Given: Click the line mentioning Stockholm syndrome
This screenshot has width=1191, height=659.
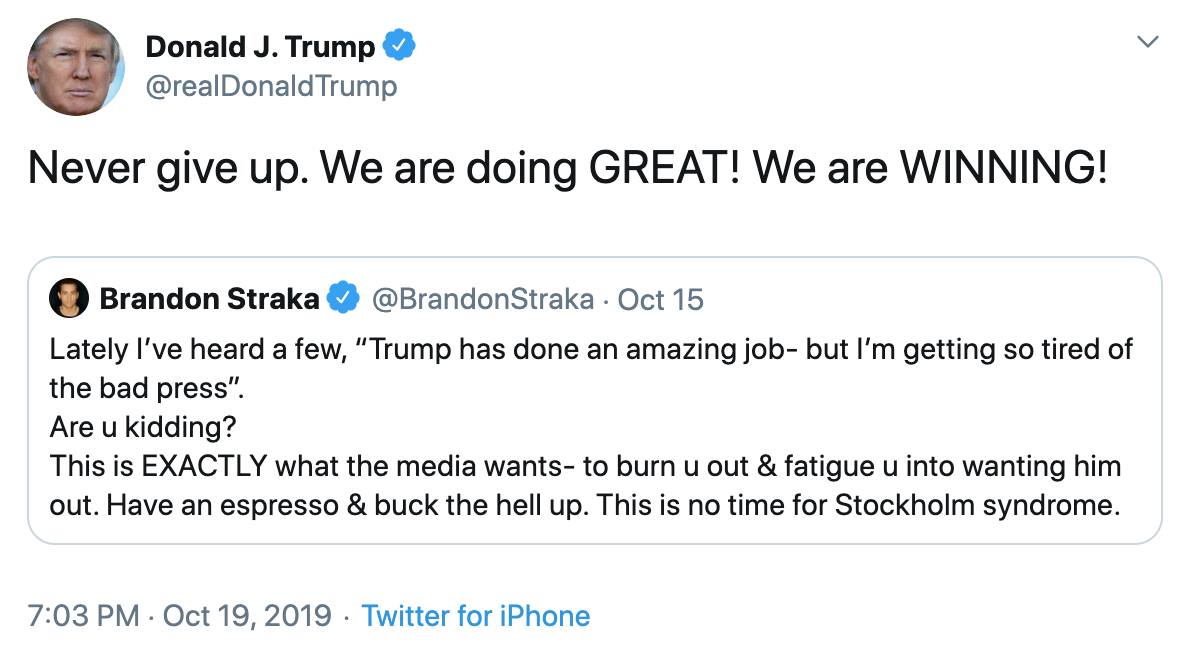Looking at the screenshot, I should tap(583, 504).
